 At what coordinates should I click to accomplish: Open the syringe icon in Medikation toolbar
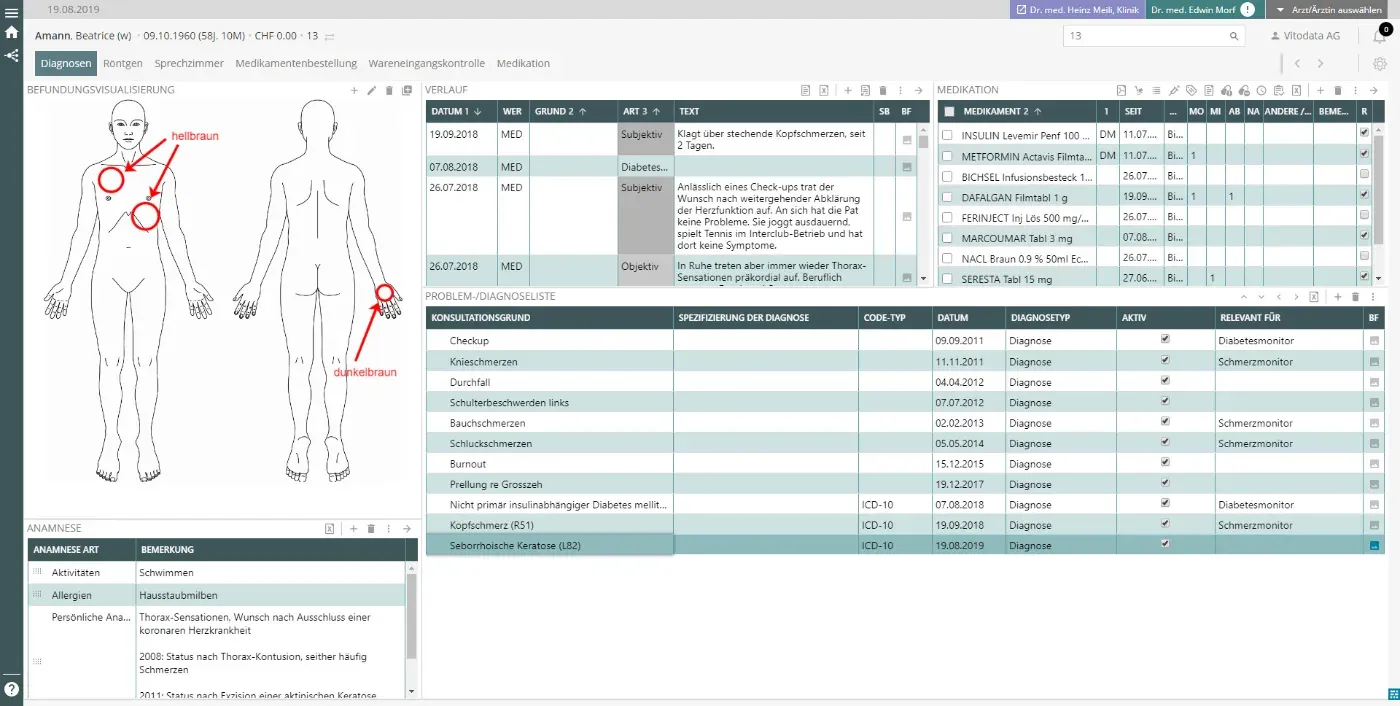point(1174,90)
